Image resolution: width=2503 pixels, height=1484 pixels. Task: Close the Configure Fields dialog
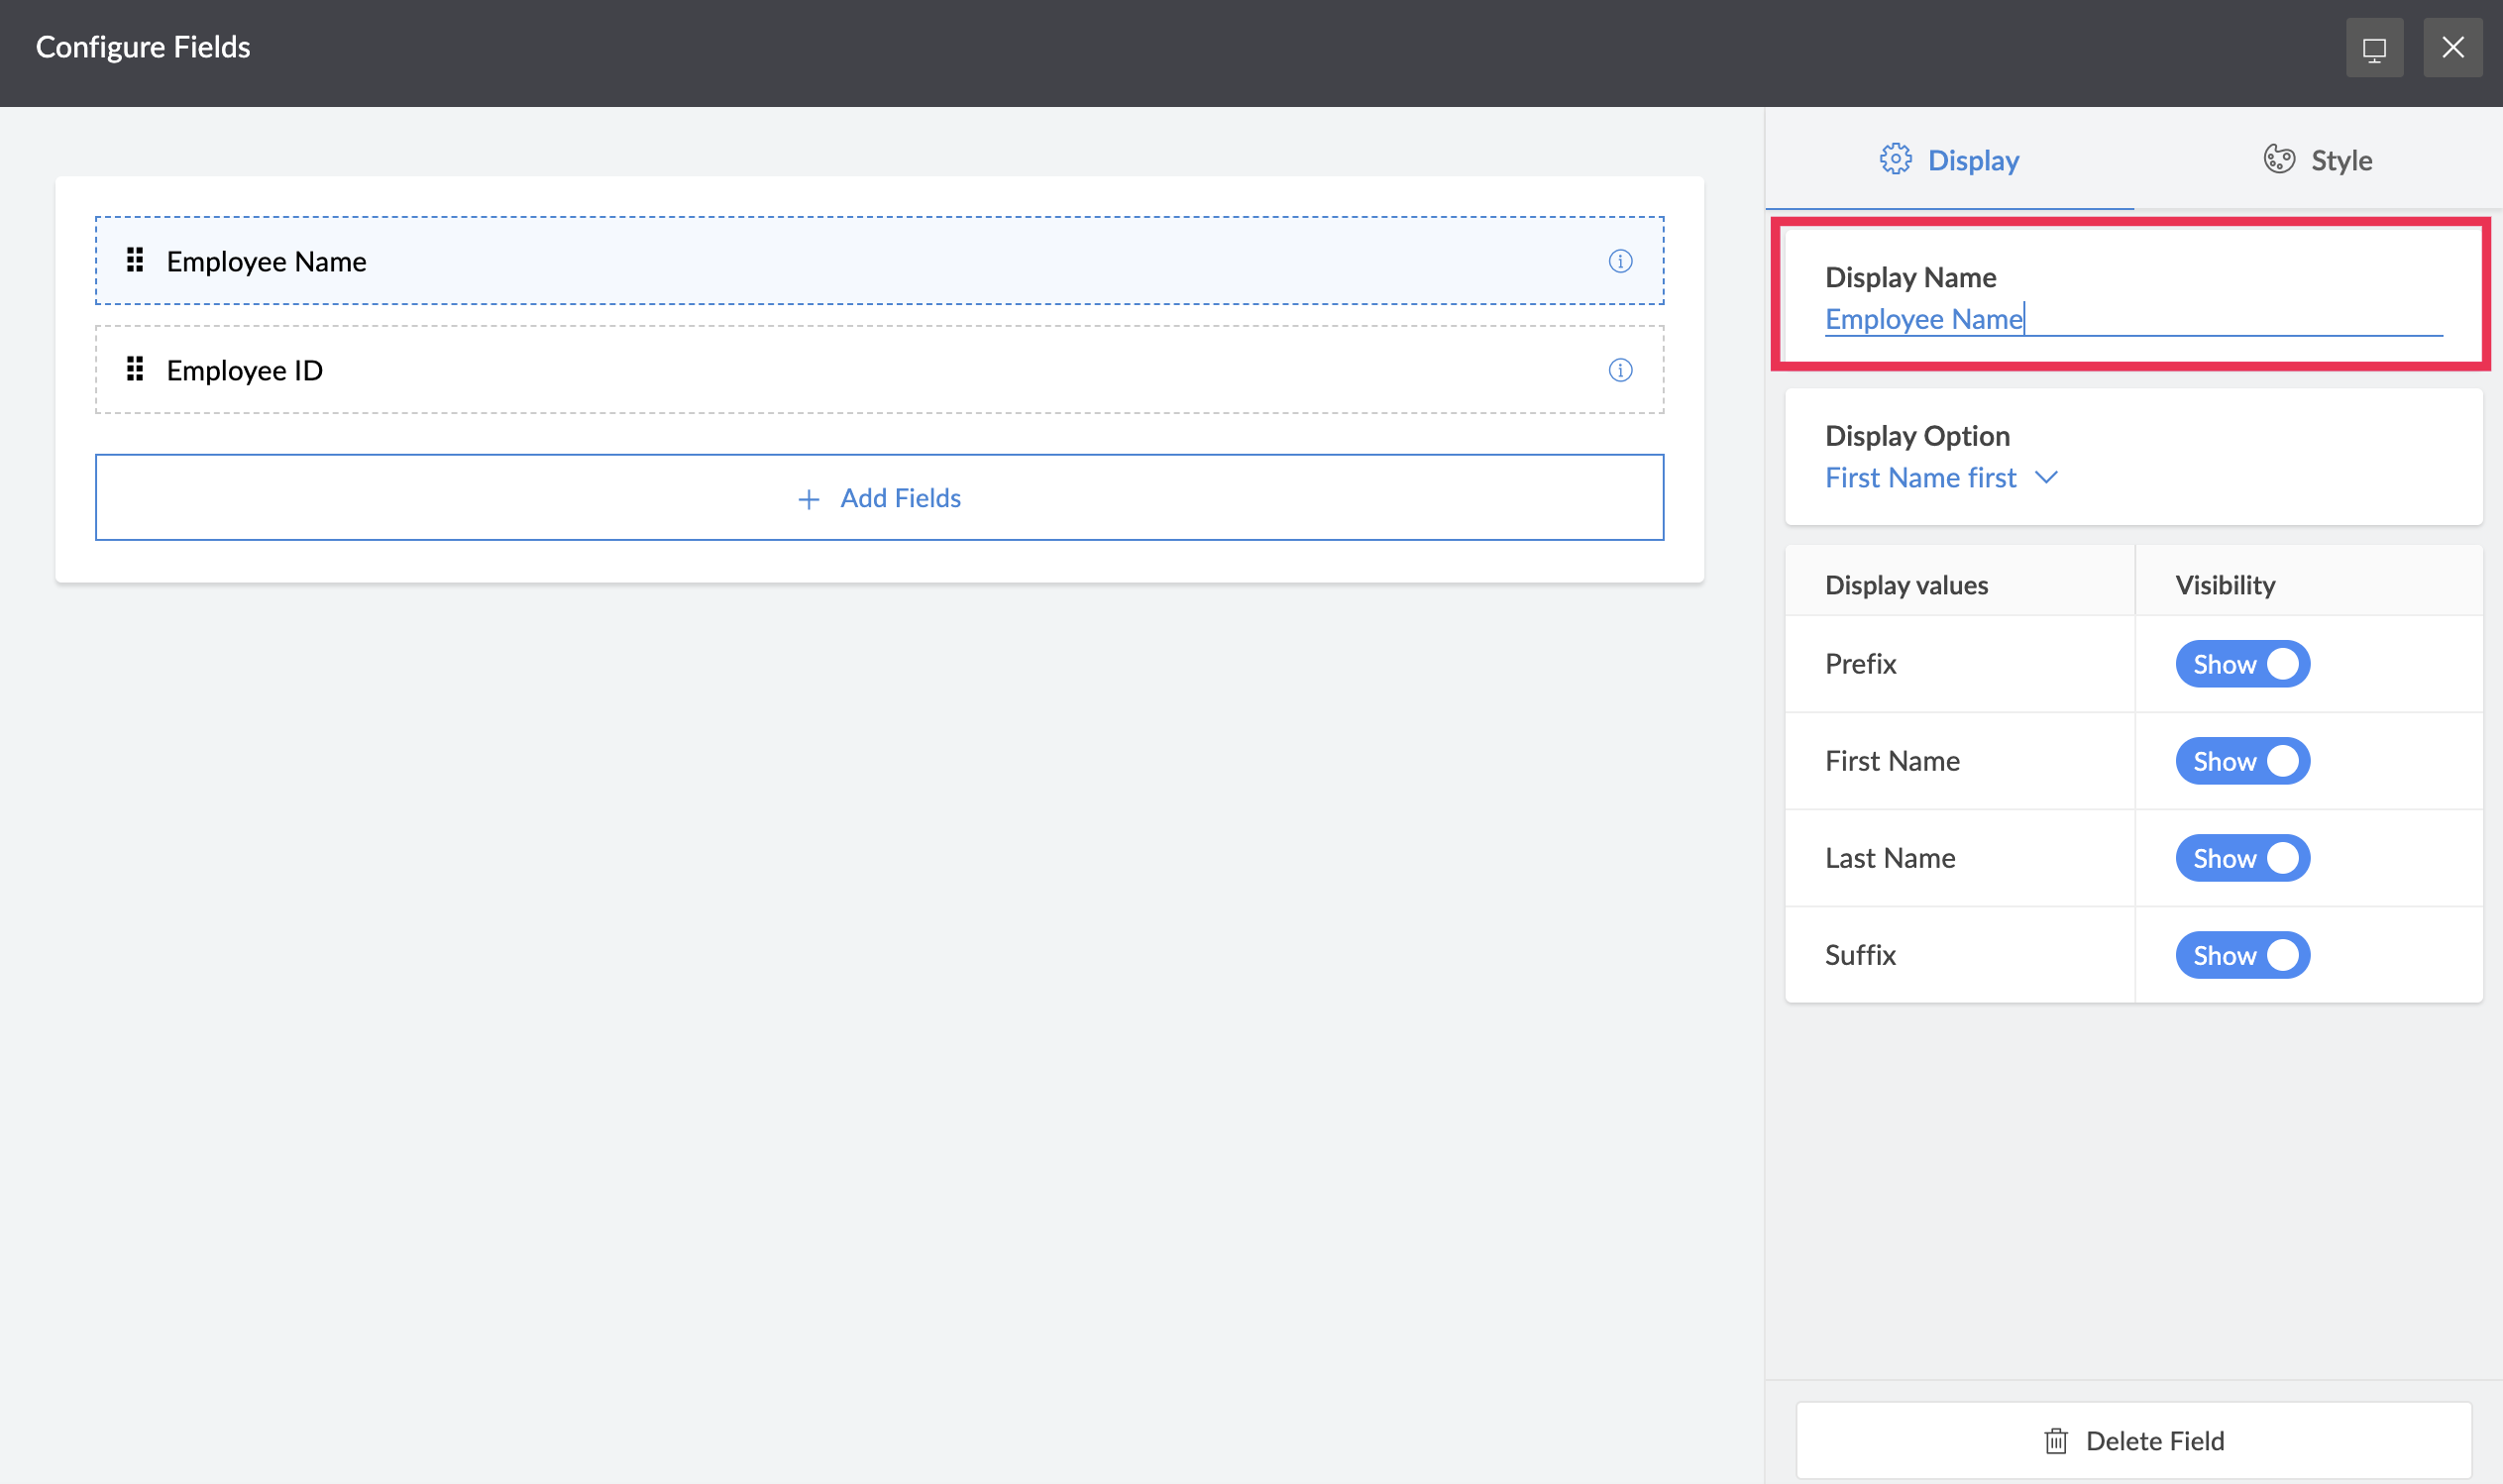pyautogui.click(x=2452, y=48)
